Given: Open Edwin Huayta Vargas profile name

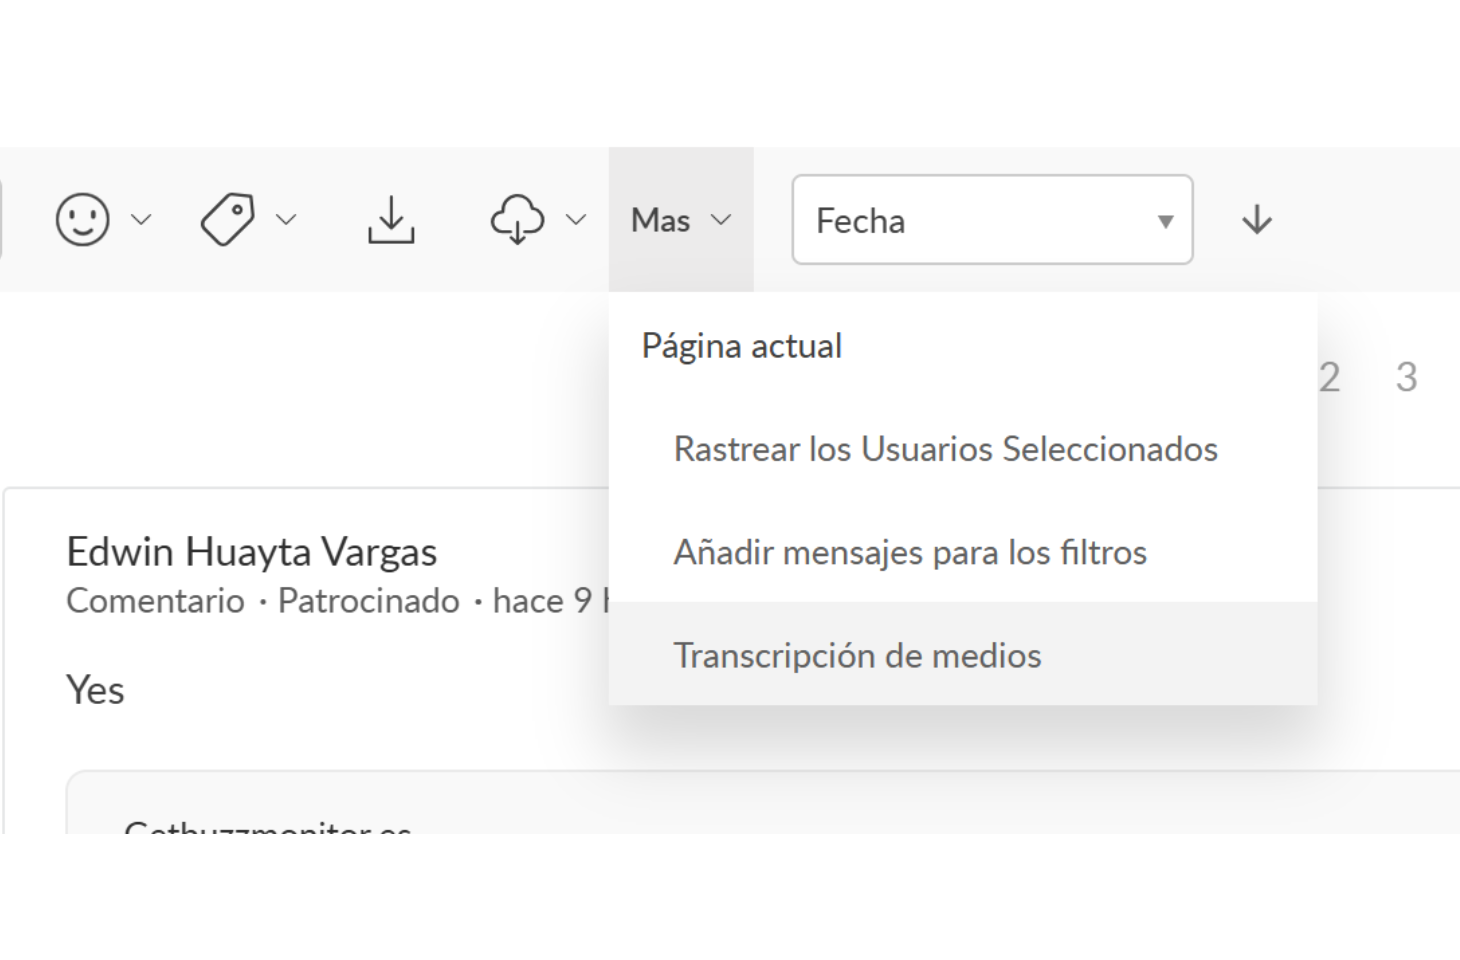Looking at the screenshot, I should [x=252, y=551].
